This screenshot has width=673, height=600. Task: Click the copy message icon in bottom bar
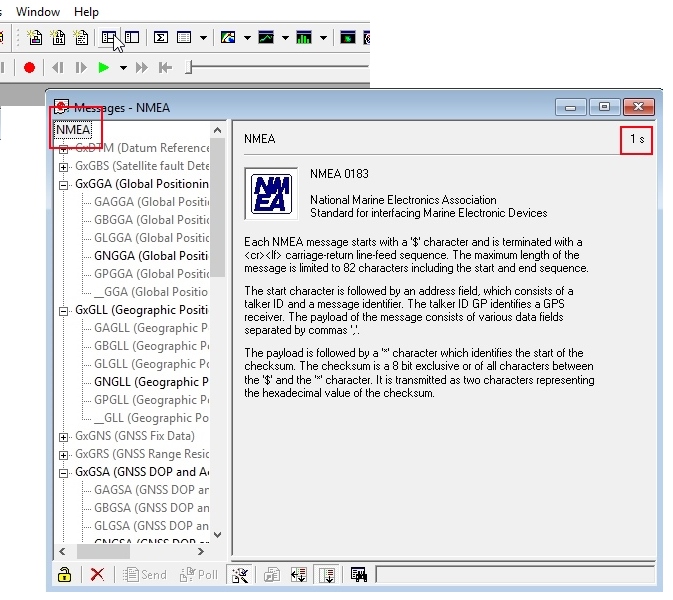pyautogui.click(x=272, y=575)
